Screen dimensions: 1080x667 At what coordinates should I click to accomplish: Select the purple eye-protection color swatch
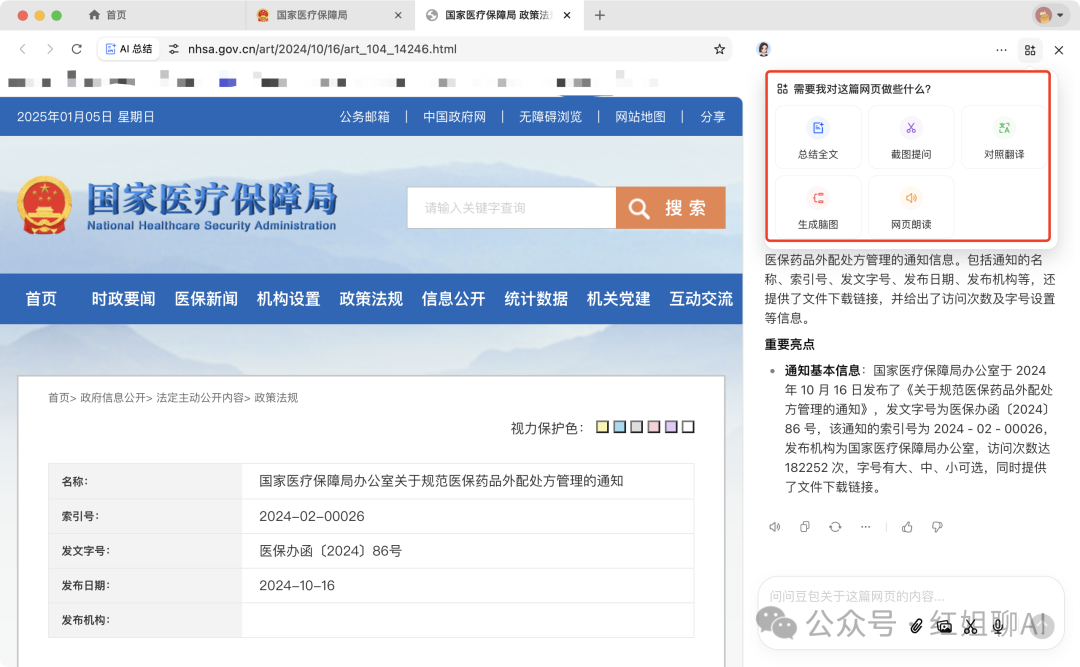pos(671,427)
